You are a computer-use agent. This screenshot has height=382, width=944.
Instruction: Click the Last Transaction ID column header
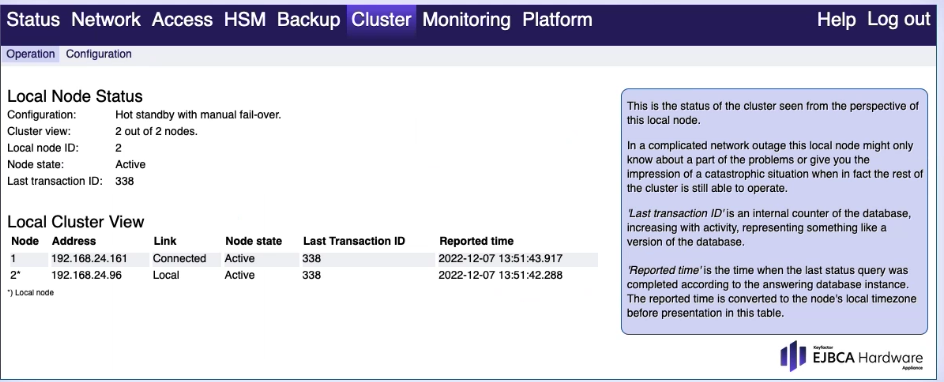click(354, 241)
